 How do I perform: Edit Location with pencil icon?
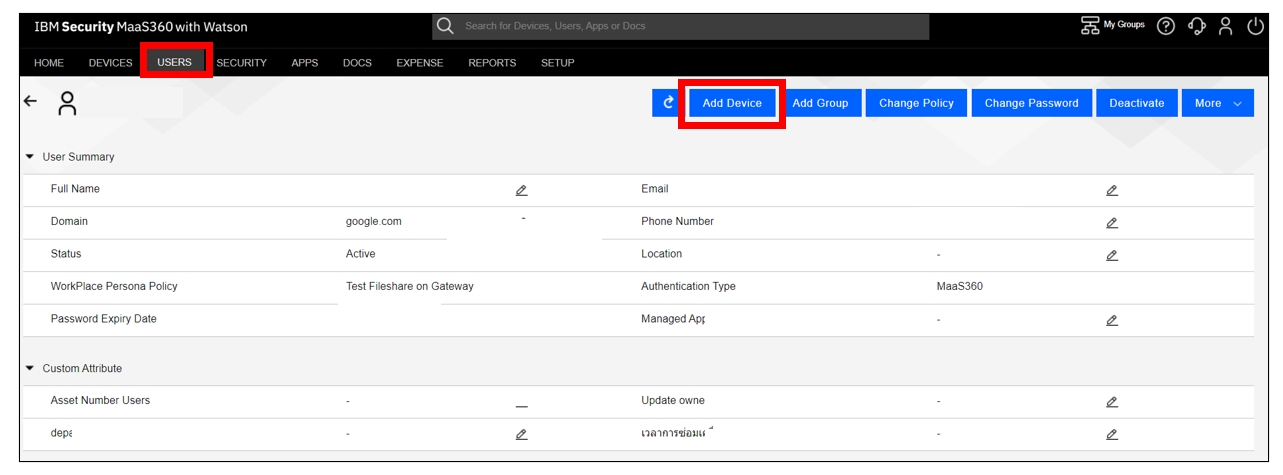pos(1112,255)
